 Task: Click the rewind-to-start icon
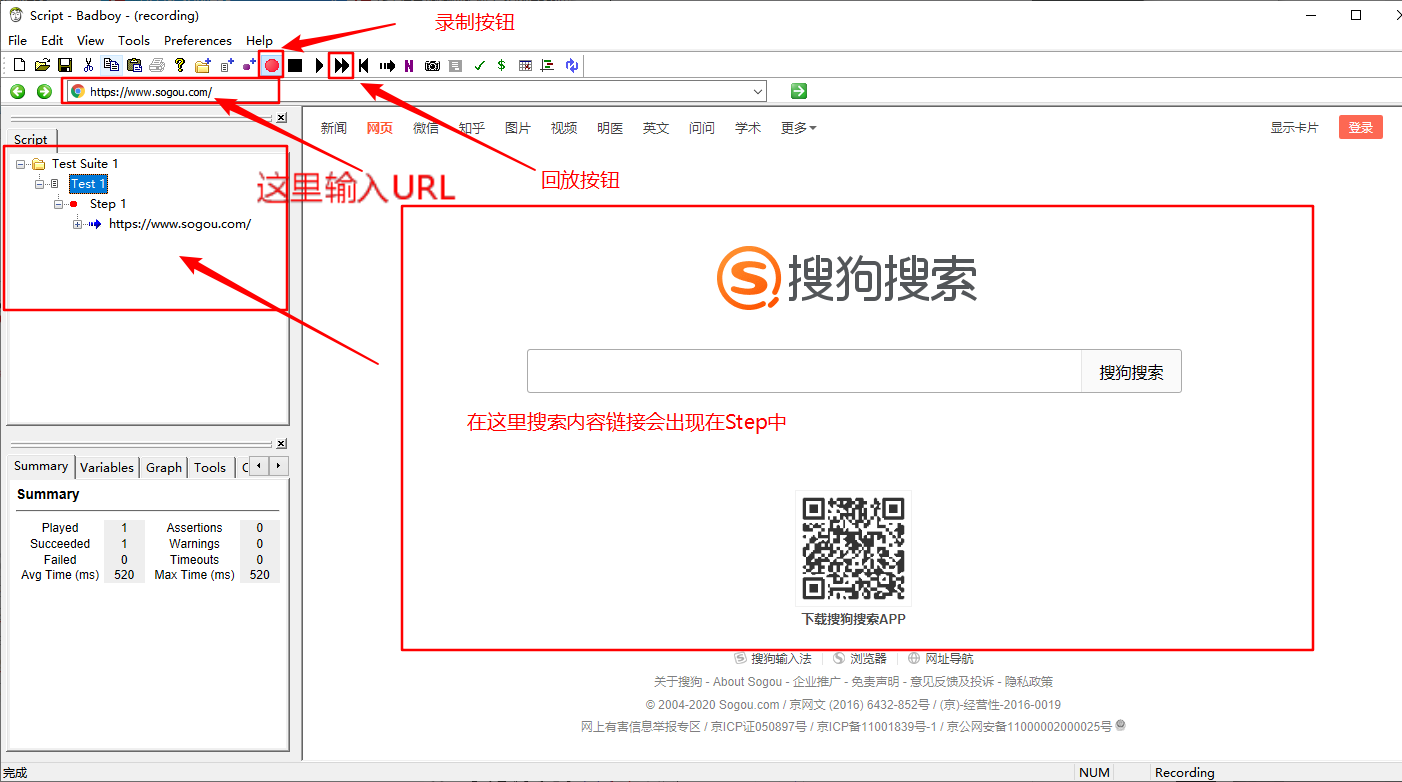click(364, 65)
